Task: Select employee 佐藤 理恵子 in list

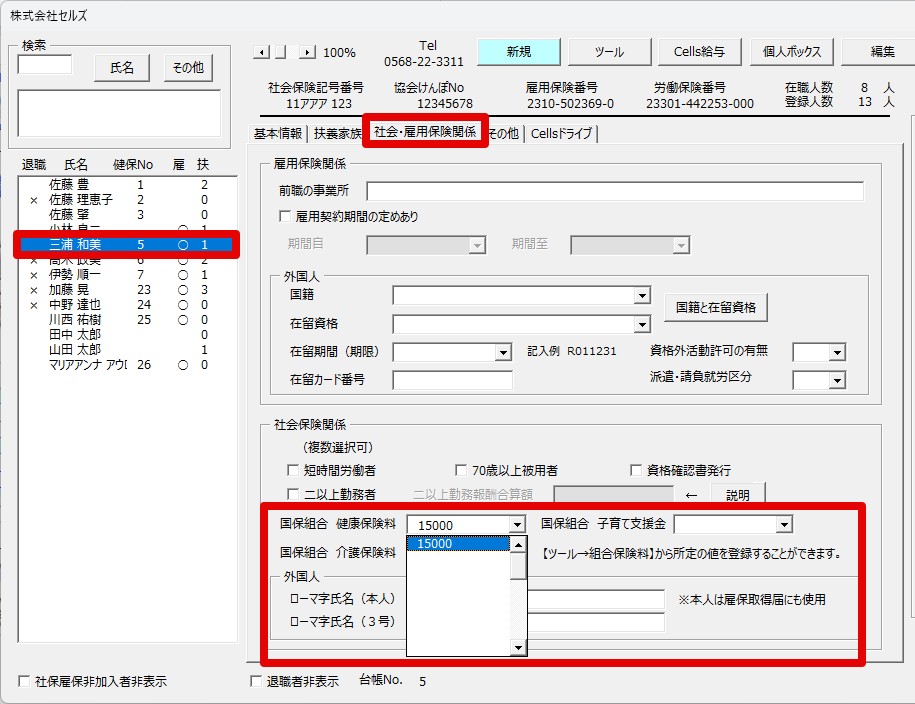Action: (128, 200)
